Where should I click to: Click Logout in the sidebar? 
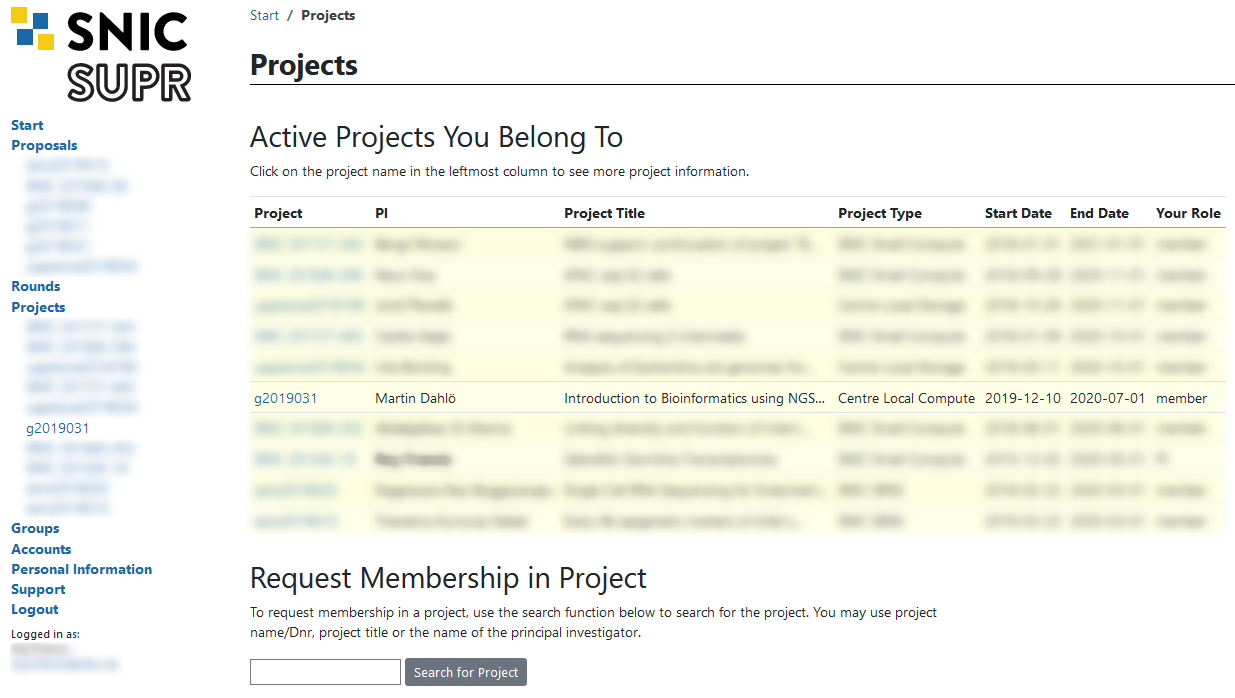click(x=35, y=609)
